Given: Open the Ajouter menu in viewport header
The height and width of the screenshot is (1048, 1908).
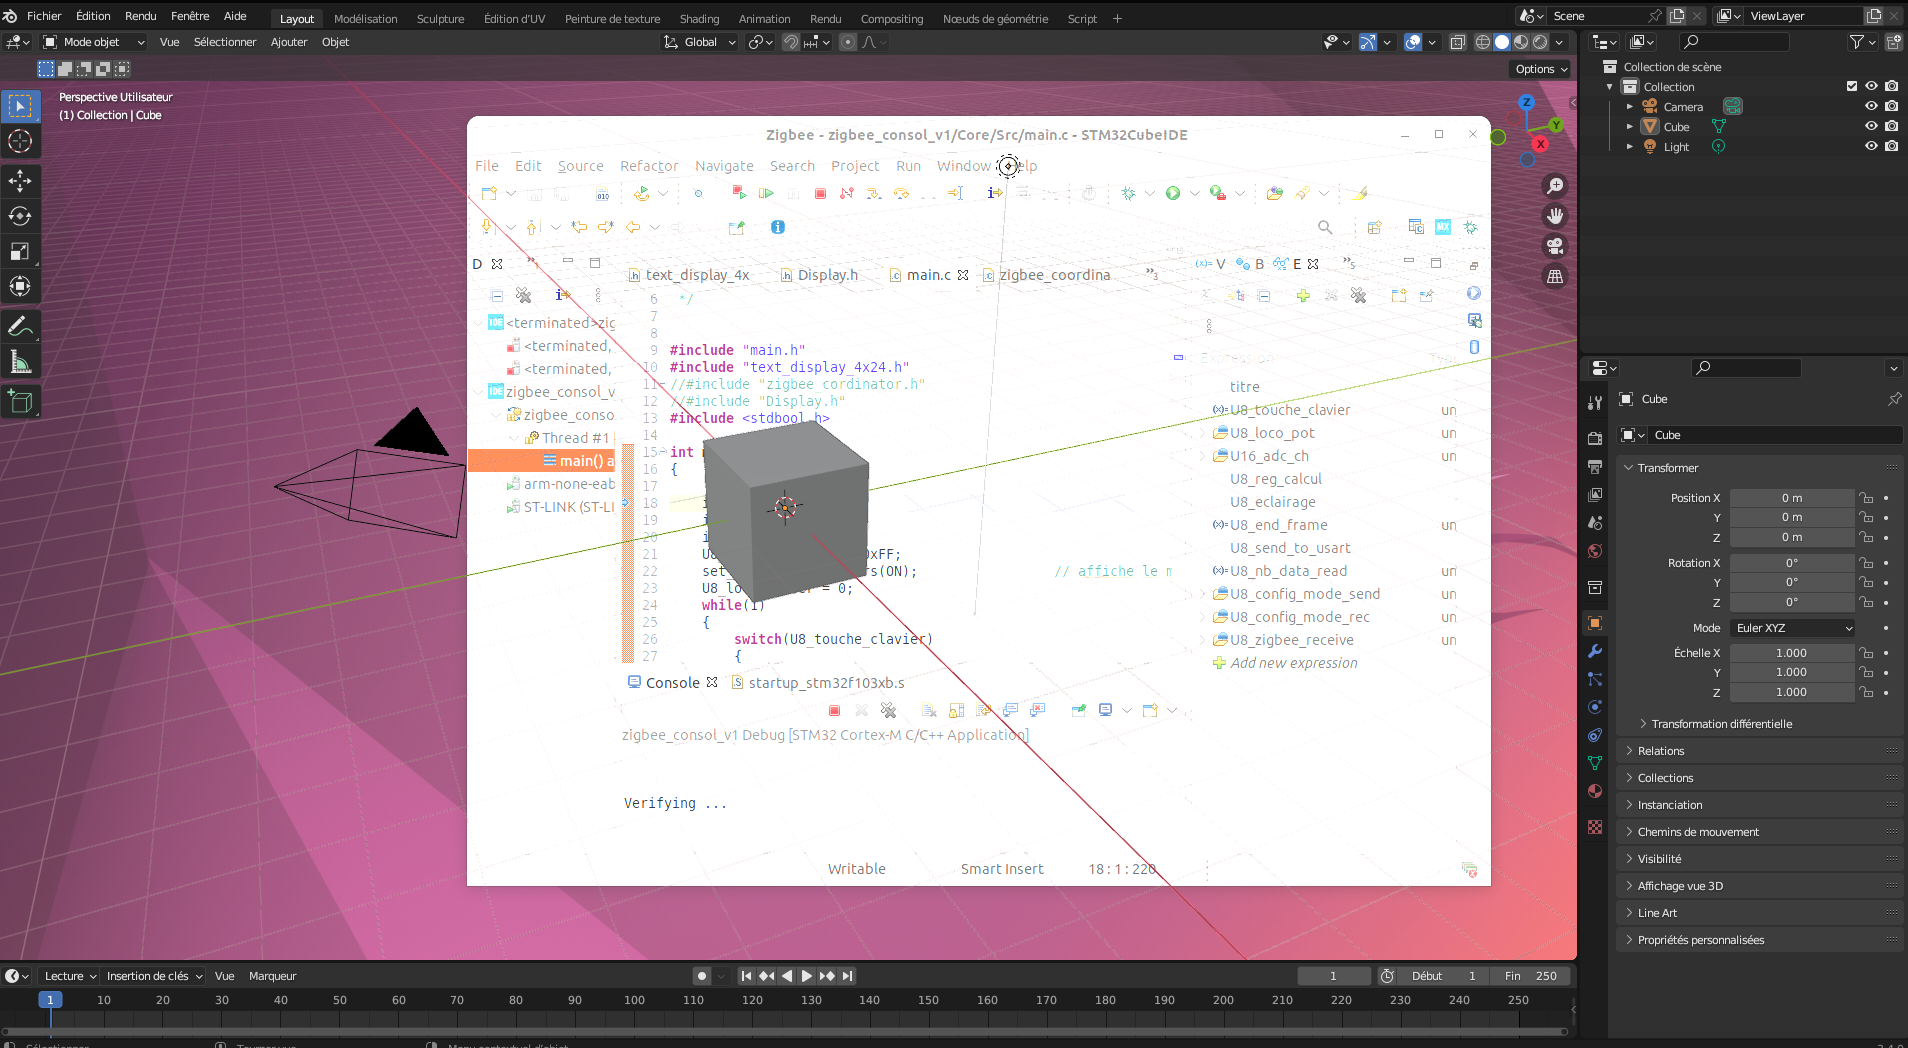Looking at the screenshot, I should 289,42.
